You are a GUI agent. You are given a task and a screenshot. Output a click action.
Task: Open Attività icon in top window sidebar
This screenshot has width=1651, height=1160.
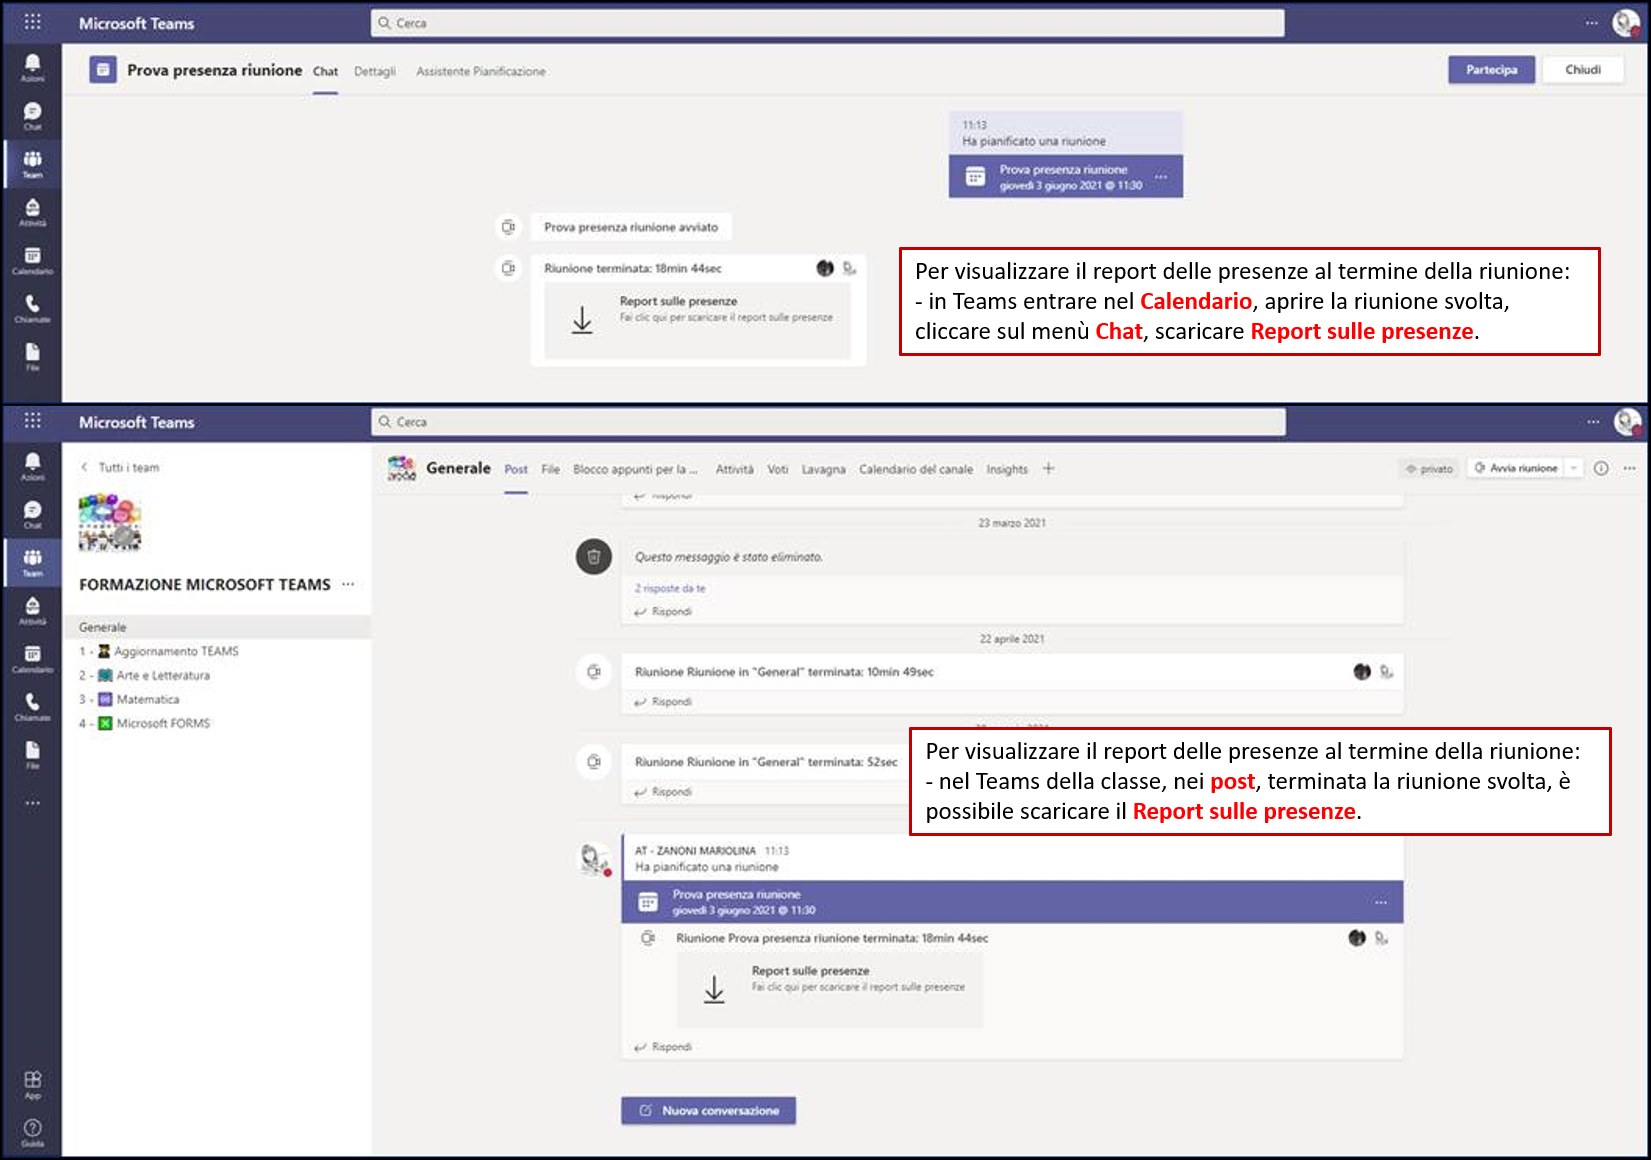pyautogui.click(x=32, y=211)
